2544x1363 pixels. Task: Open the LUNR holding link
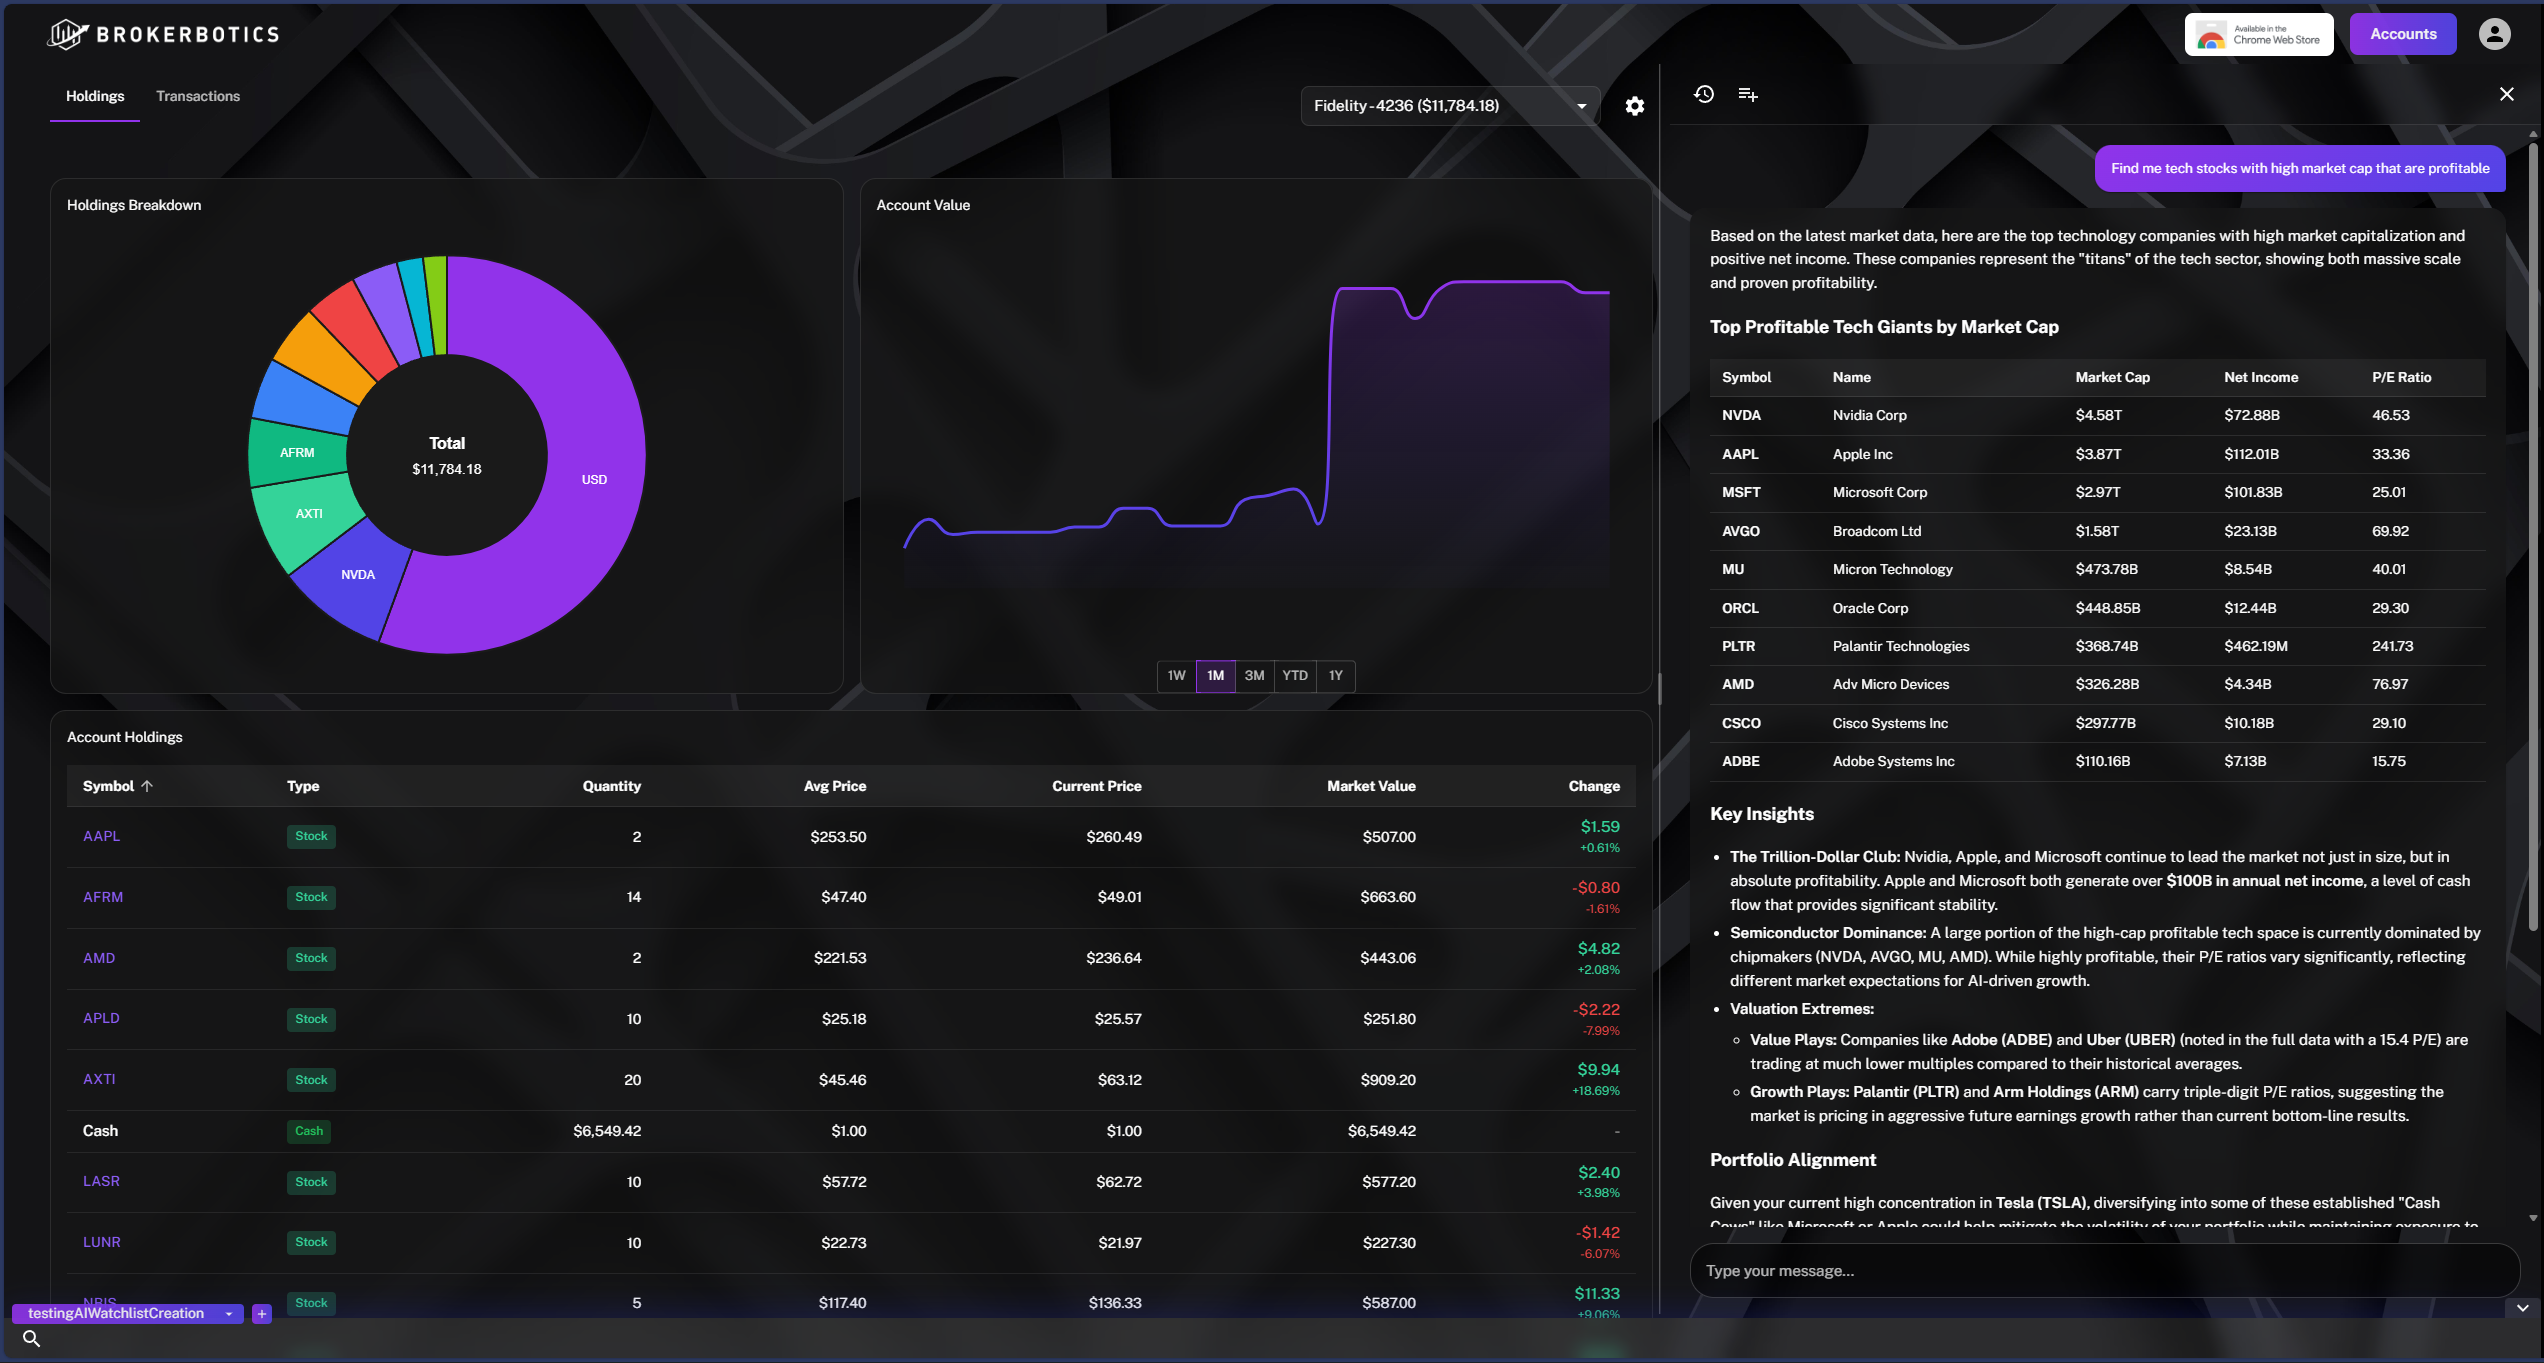pyautogui.click(x=102, y=1242)
